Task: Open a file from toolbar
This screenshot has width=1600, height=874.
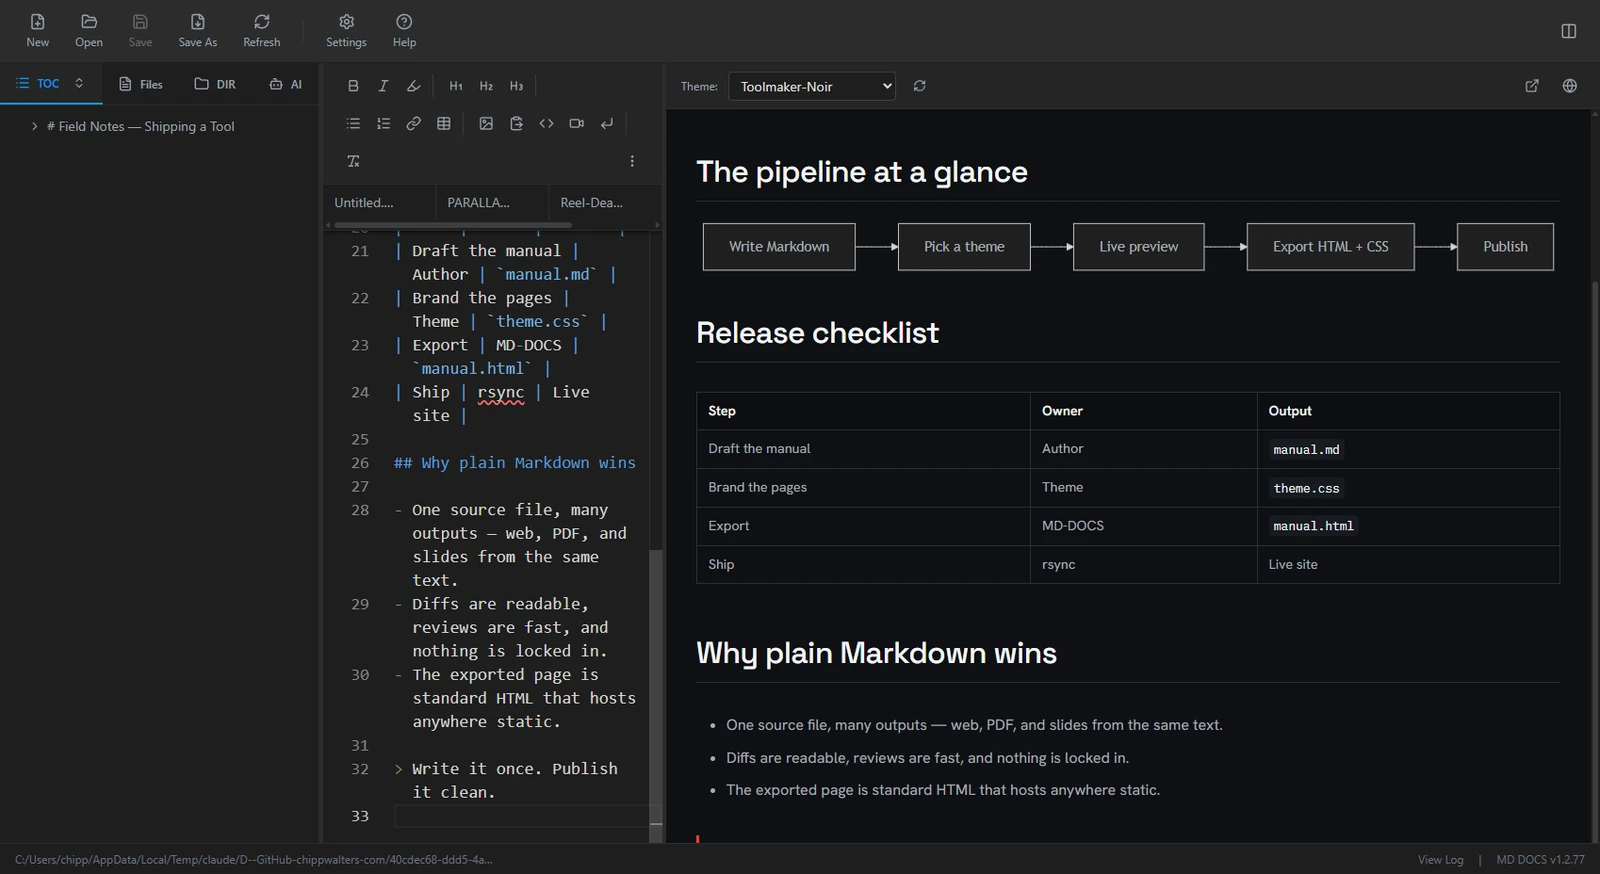Action: click(x=89, y=30)
